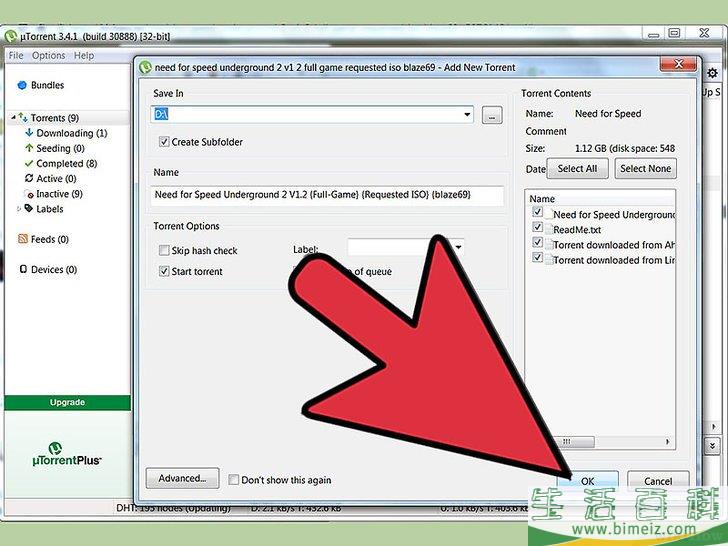Viewport: 728px width, 546px height.
Task: Close the Add New Torrent dialog
Action: pos(678,64)
